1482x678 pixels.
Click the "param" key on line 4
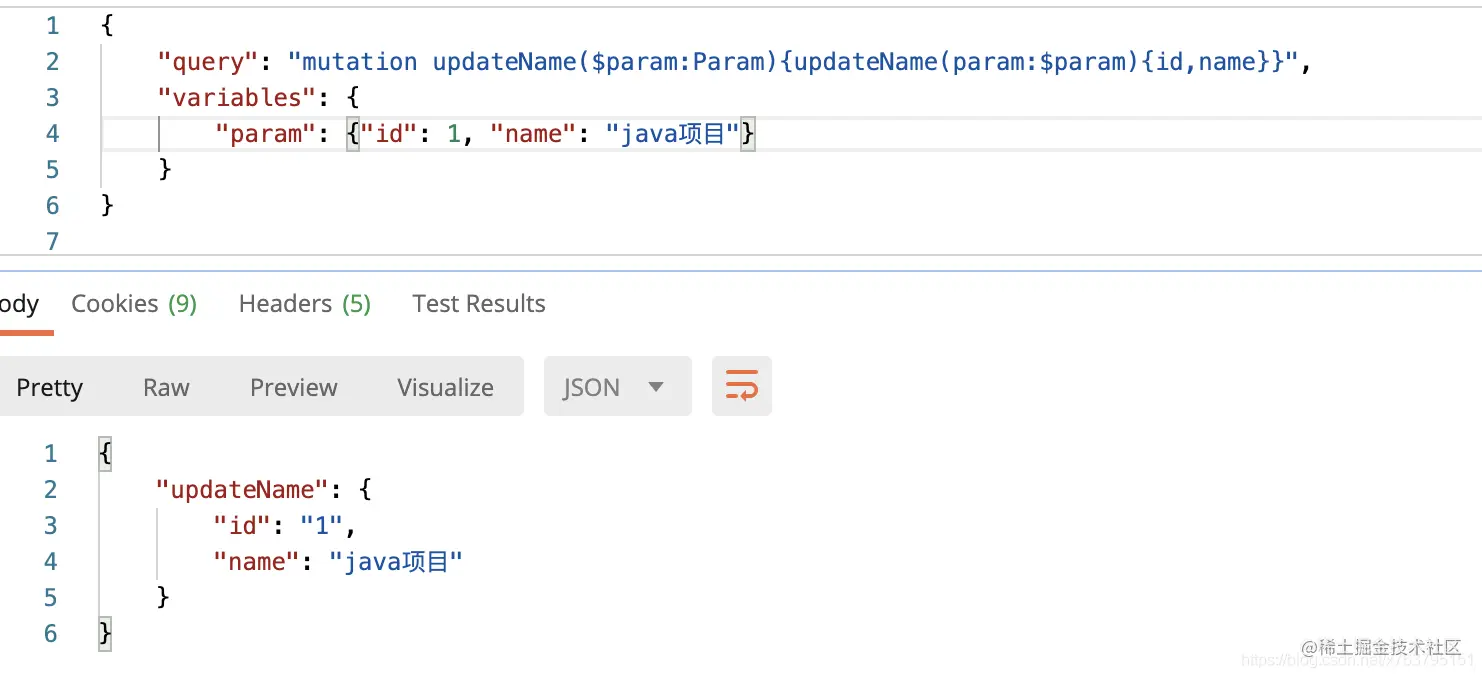266,134
